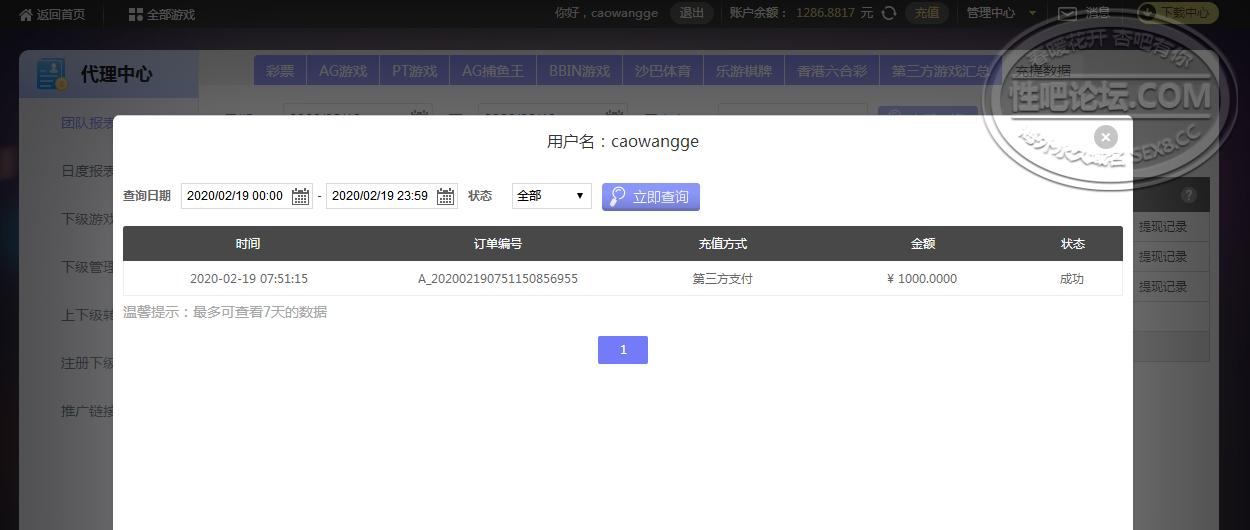
Task: Click the end date field 2020/02/19 23:59
Action: point(392,196)
